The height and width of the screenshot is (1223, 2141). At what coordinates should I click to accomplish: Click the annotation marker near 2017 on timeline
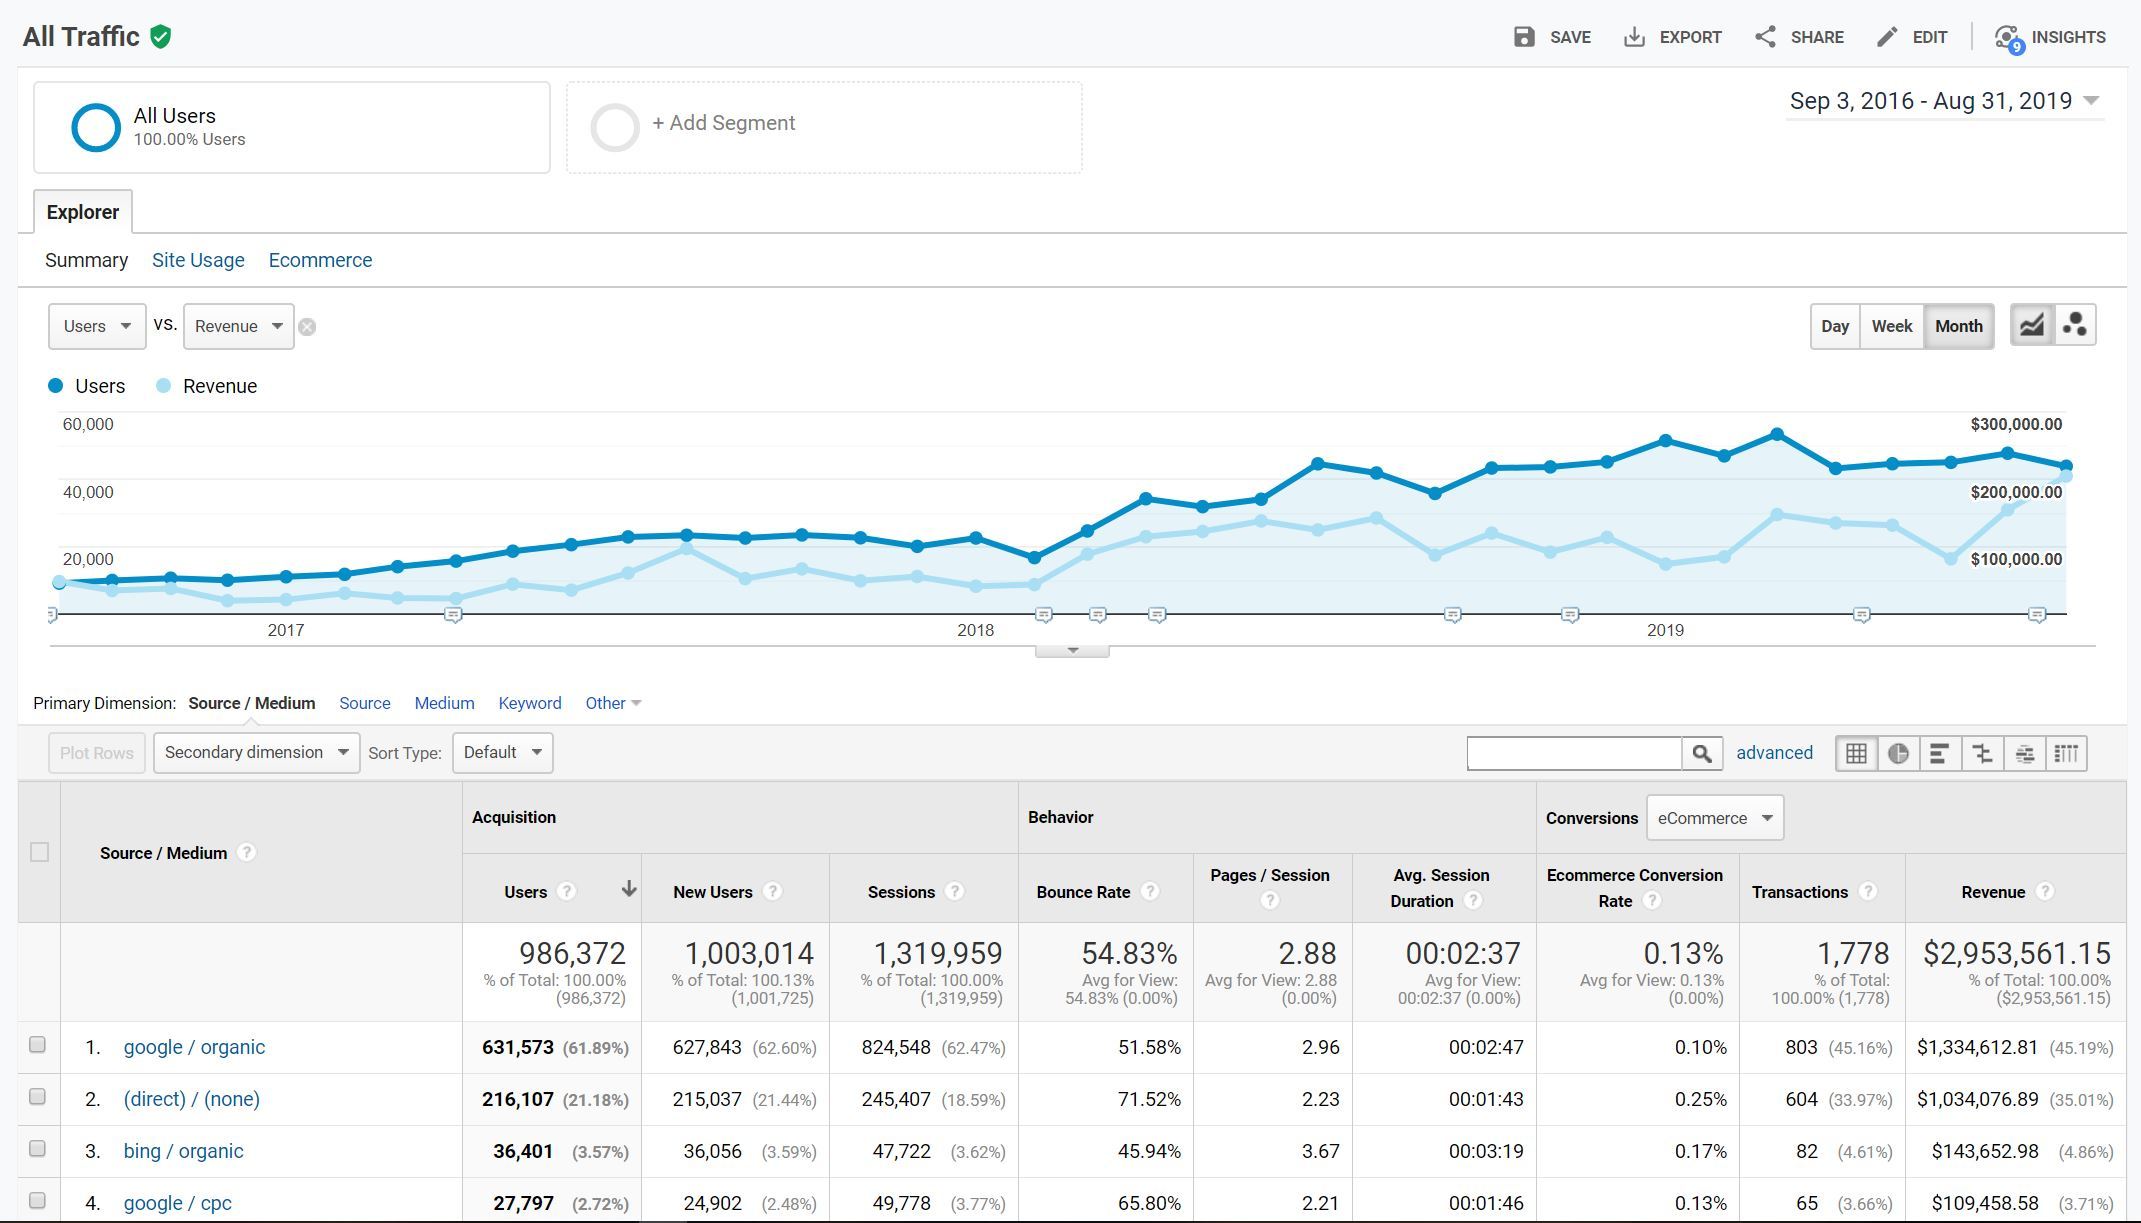[453, 615]
